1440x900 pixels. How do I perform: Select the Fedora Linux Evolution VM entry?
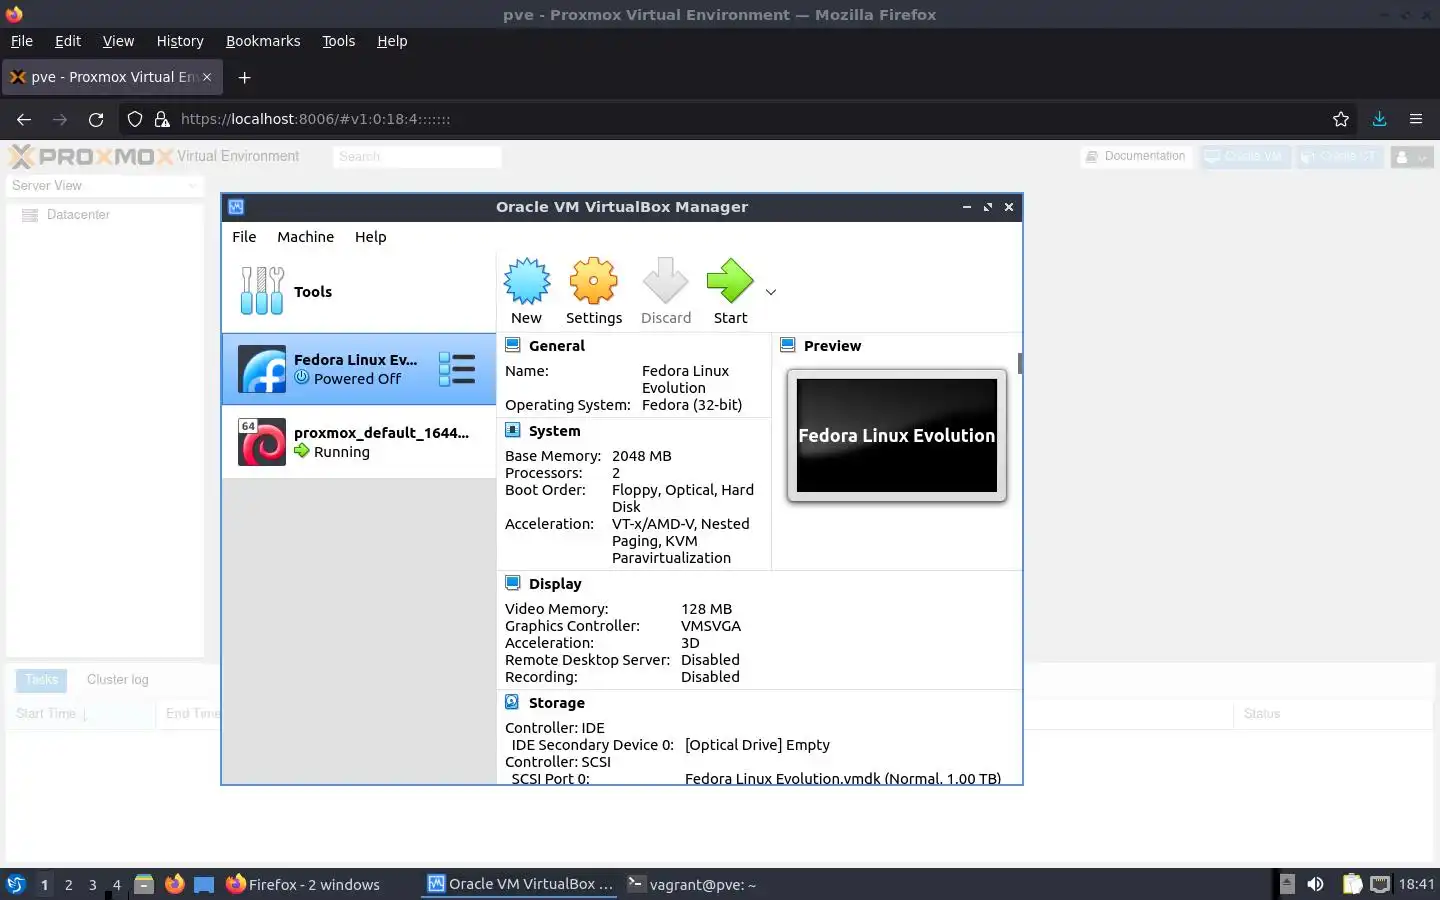[359, 369]
